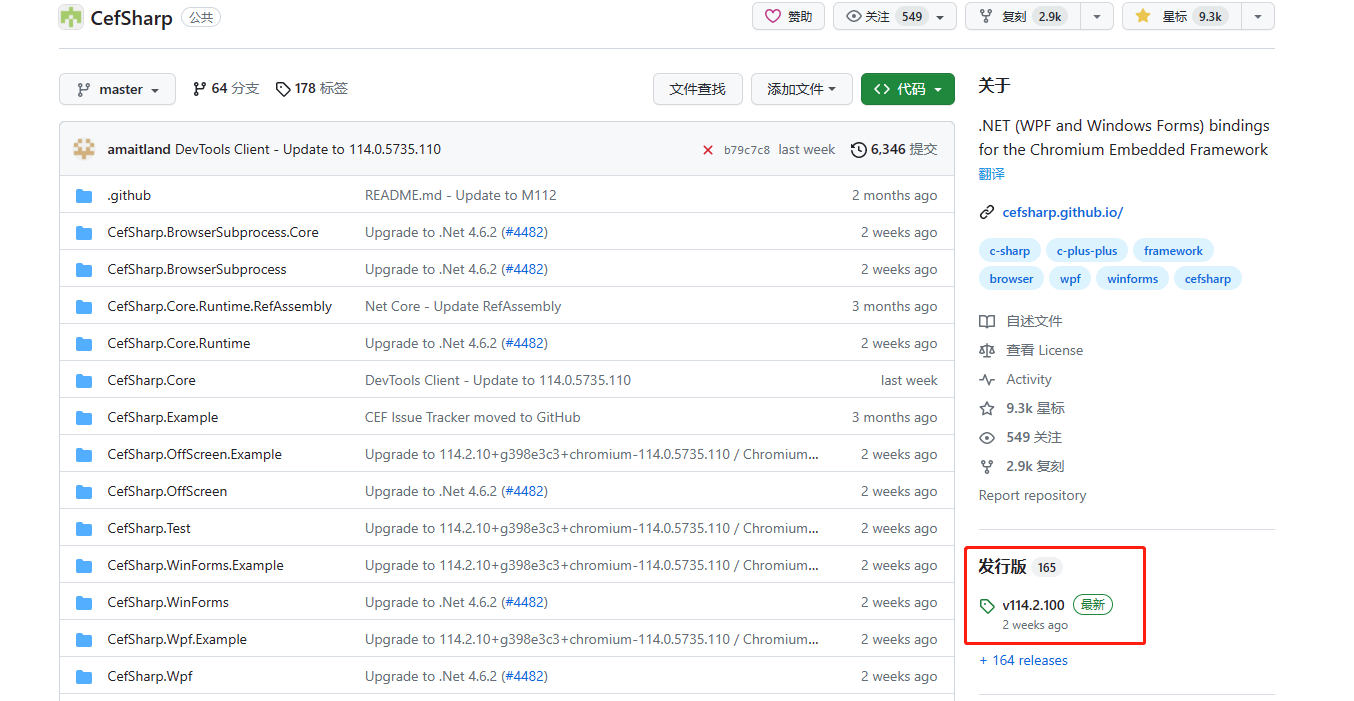Image resolution: width=1354 pixels, height=701 pixels.
Task: Click the 翻译 translate link
Action: point(991,174)
